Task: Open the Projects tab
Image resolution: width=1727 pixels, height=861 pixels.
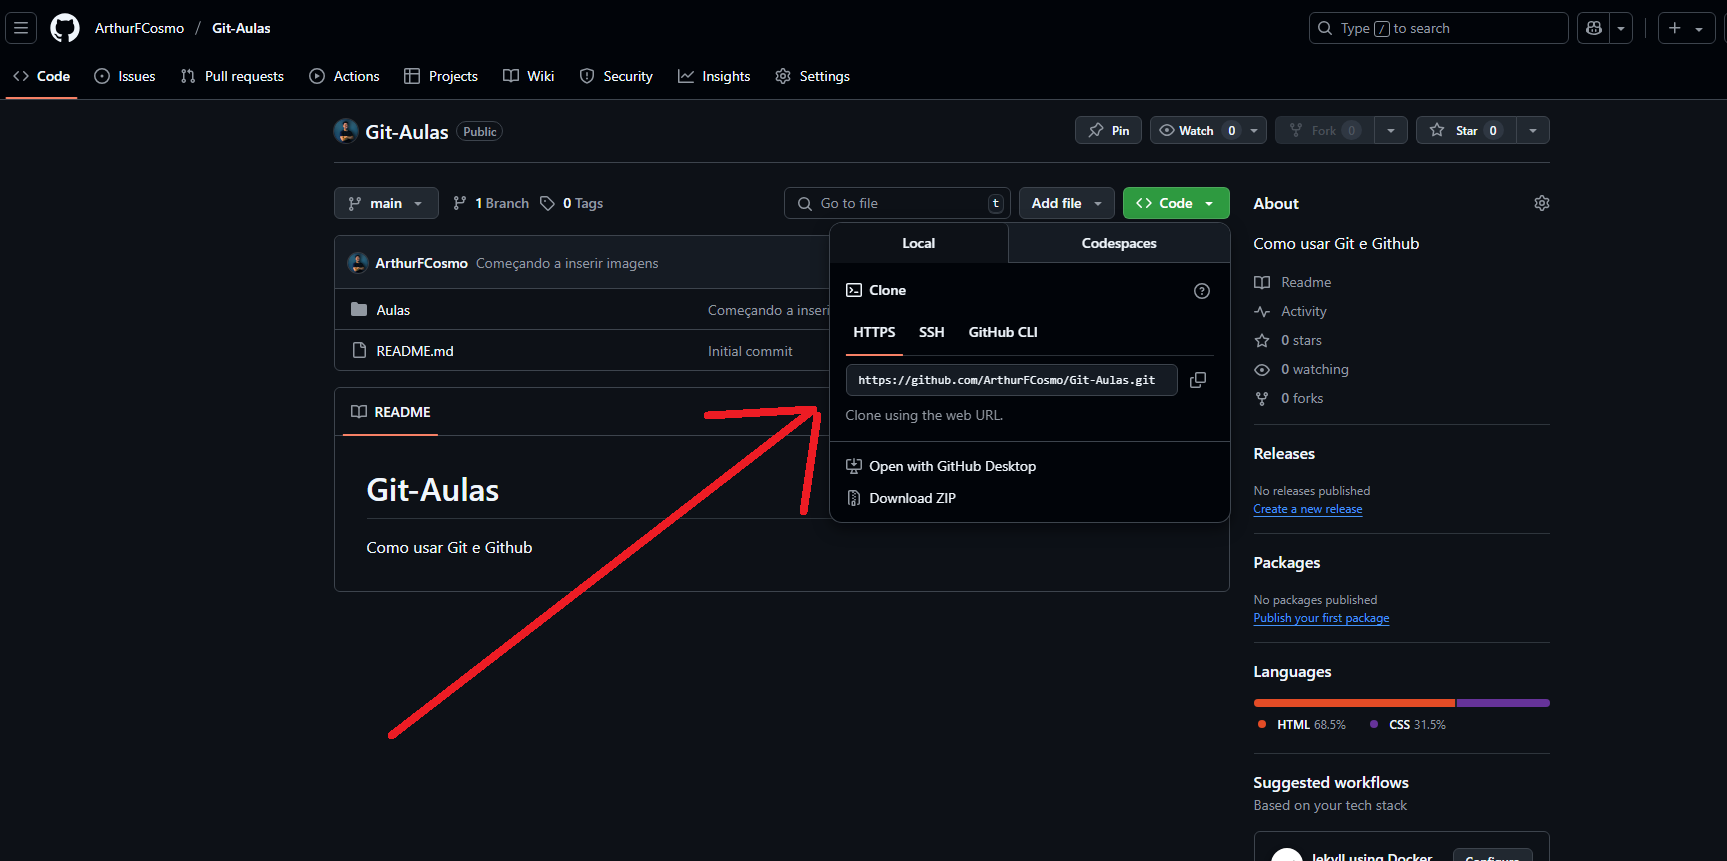Action: pos(441,76)
